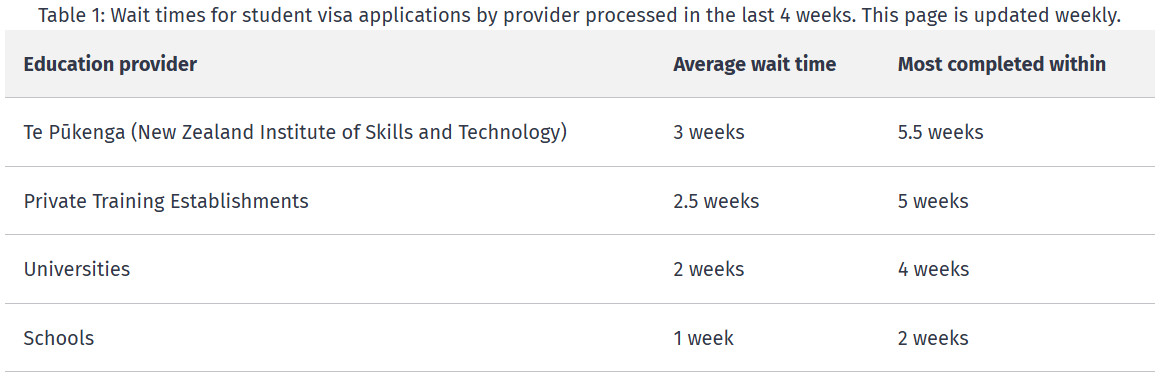Select the Private Training Establishments cell

(x=166, y=201)
